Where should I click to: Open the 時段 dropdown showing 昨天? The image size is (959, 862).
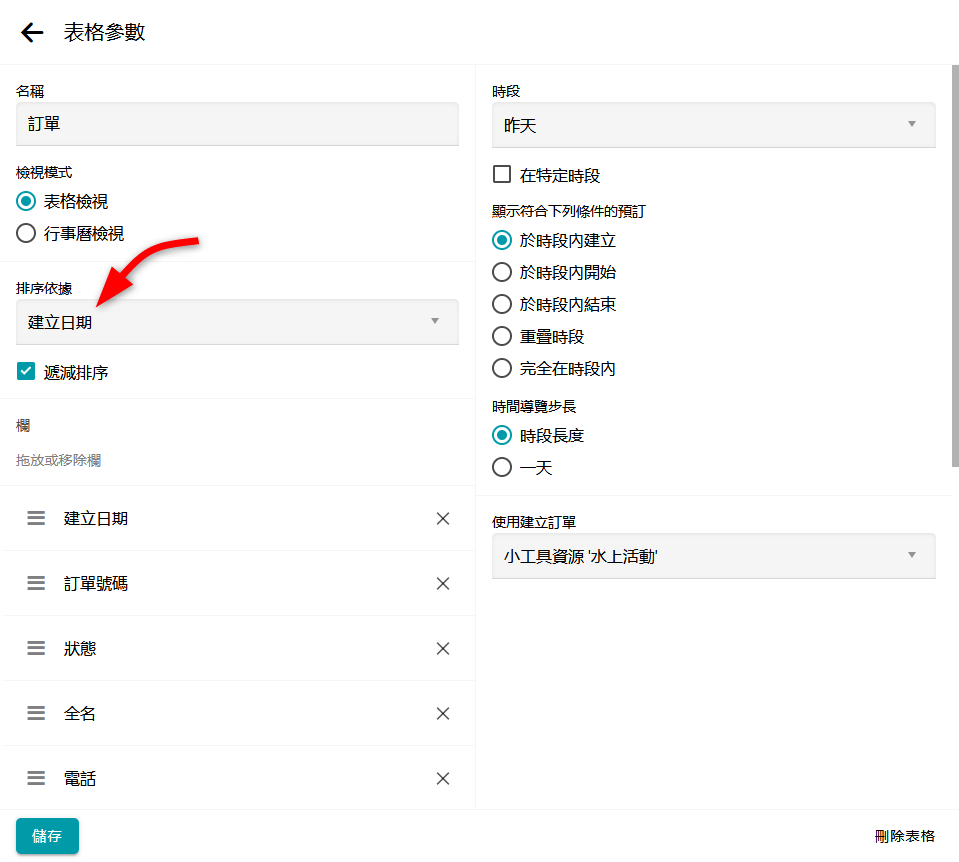(713, 125)
